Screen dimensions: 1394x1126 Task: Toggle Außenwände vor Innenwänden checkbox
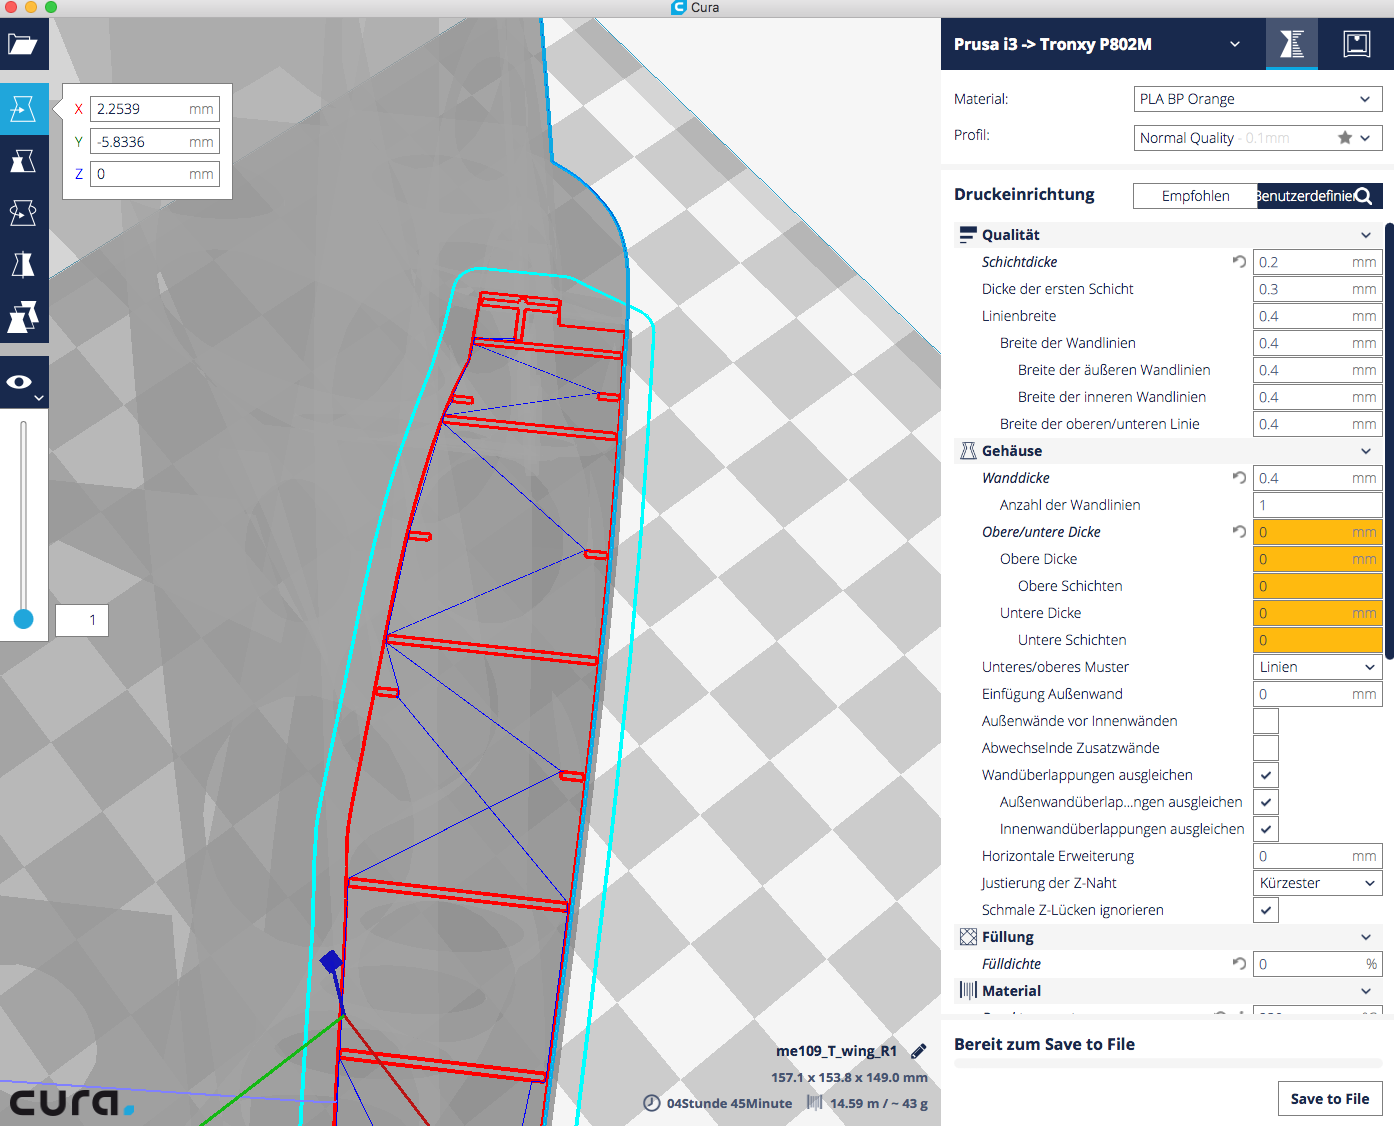pos(1266,721)
